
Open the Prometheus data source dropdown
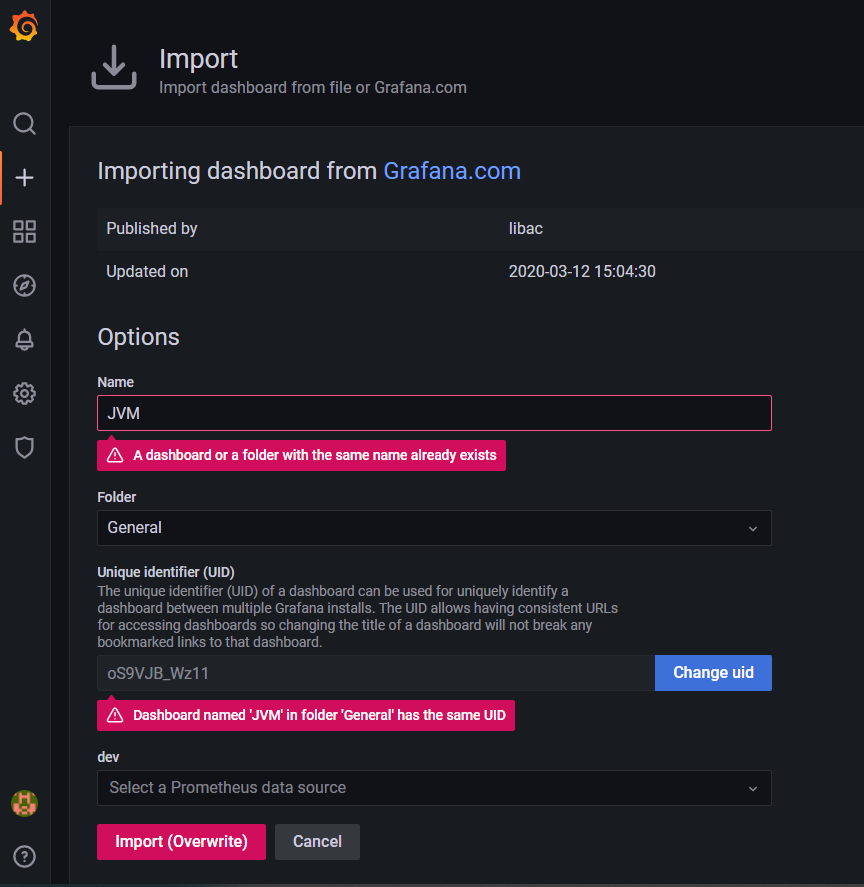(434, 787)
